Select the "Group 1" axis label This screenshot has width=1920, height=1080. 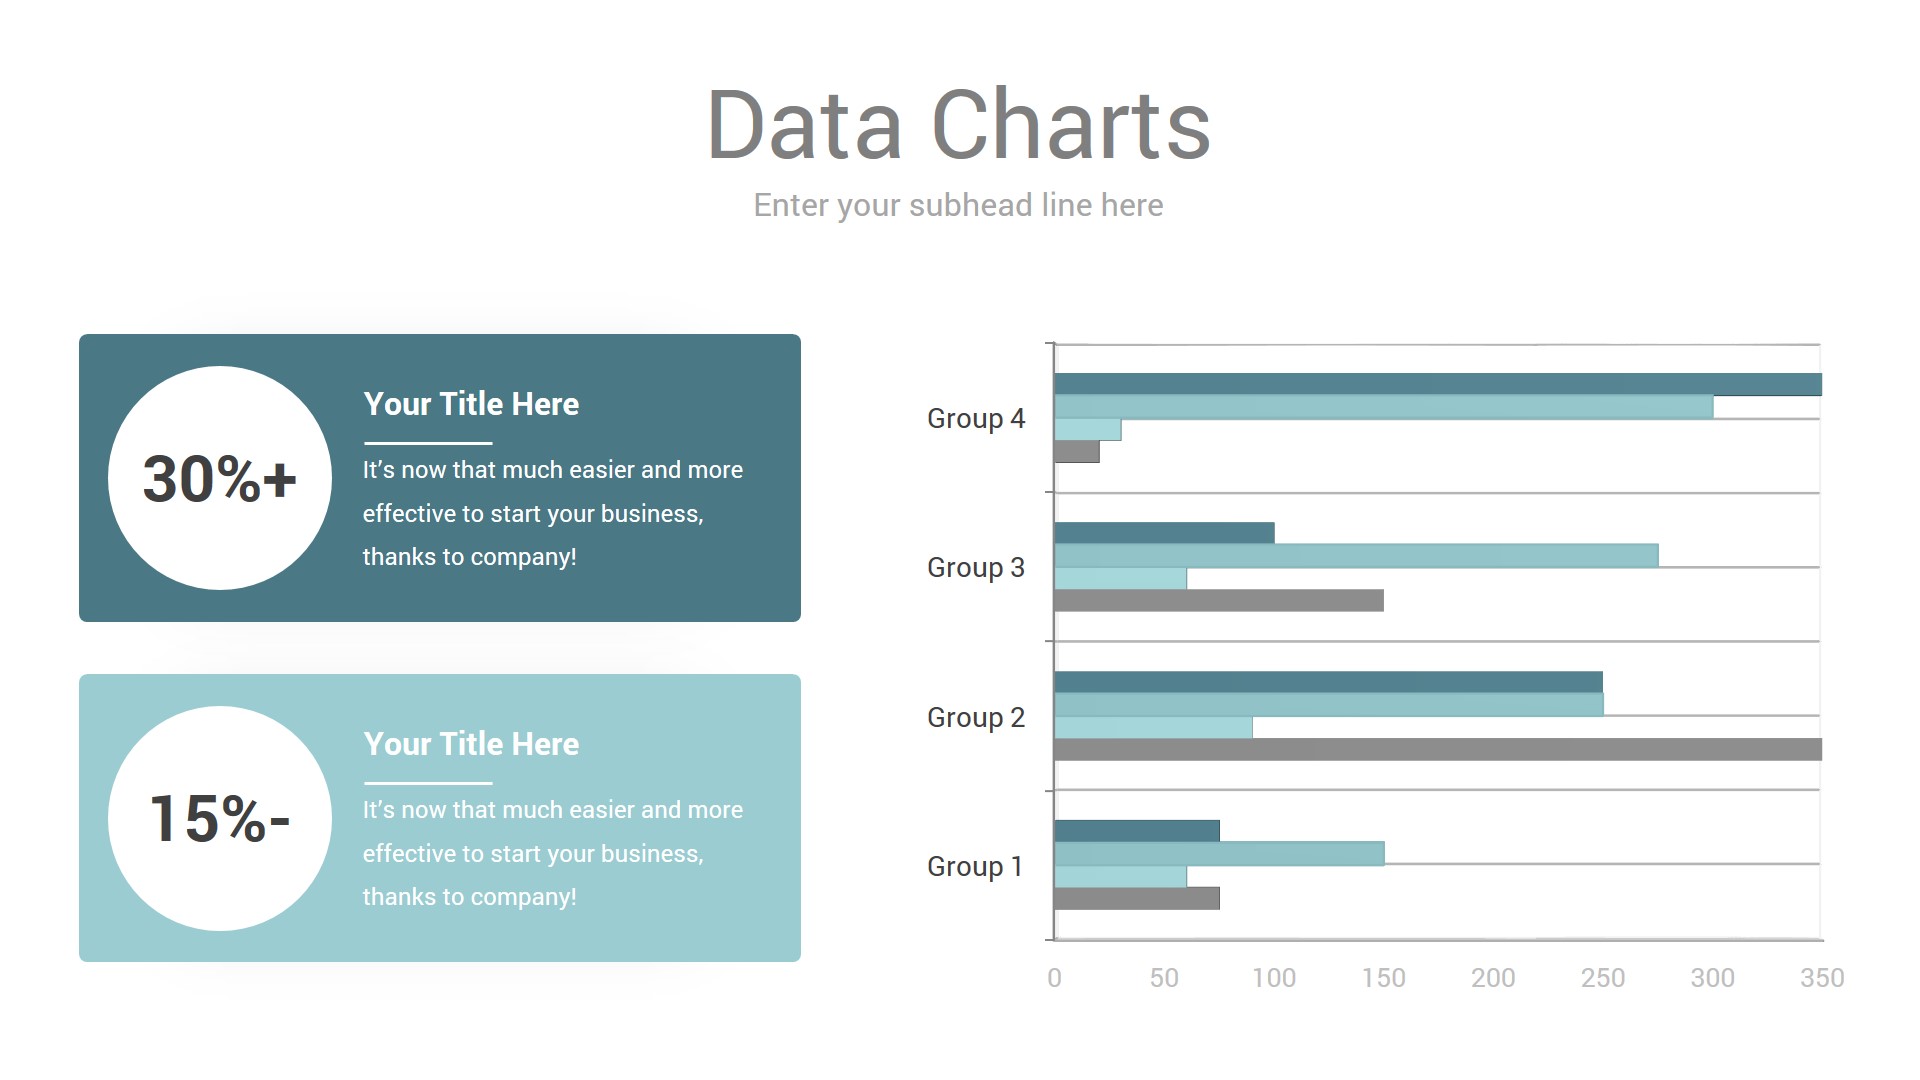975,866
